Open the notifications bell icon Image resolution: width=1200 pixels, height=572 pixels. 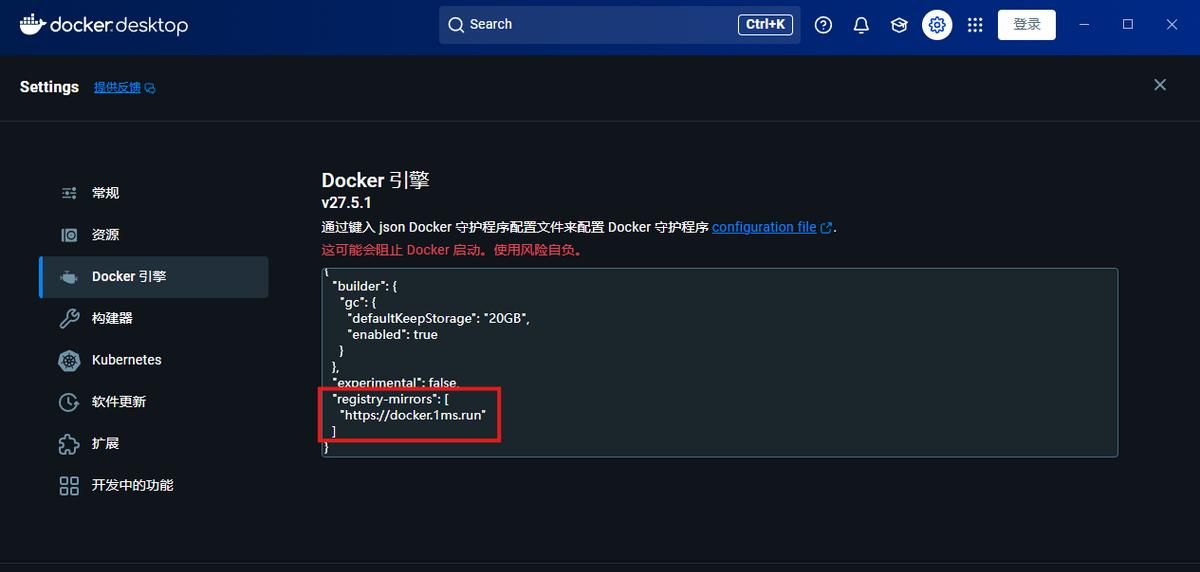click(861, 25)
